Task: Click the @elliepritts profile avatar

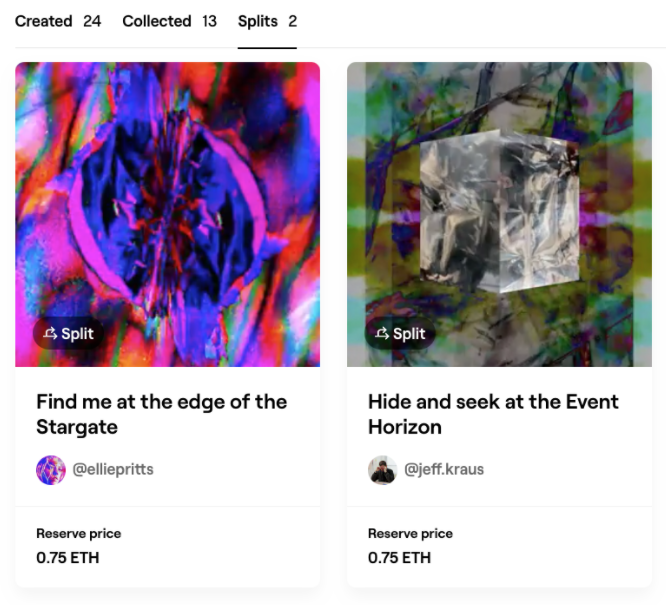Action: pyautogui.click(x=51, y=469)
